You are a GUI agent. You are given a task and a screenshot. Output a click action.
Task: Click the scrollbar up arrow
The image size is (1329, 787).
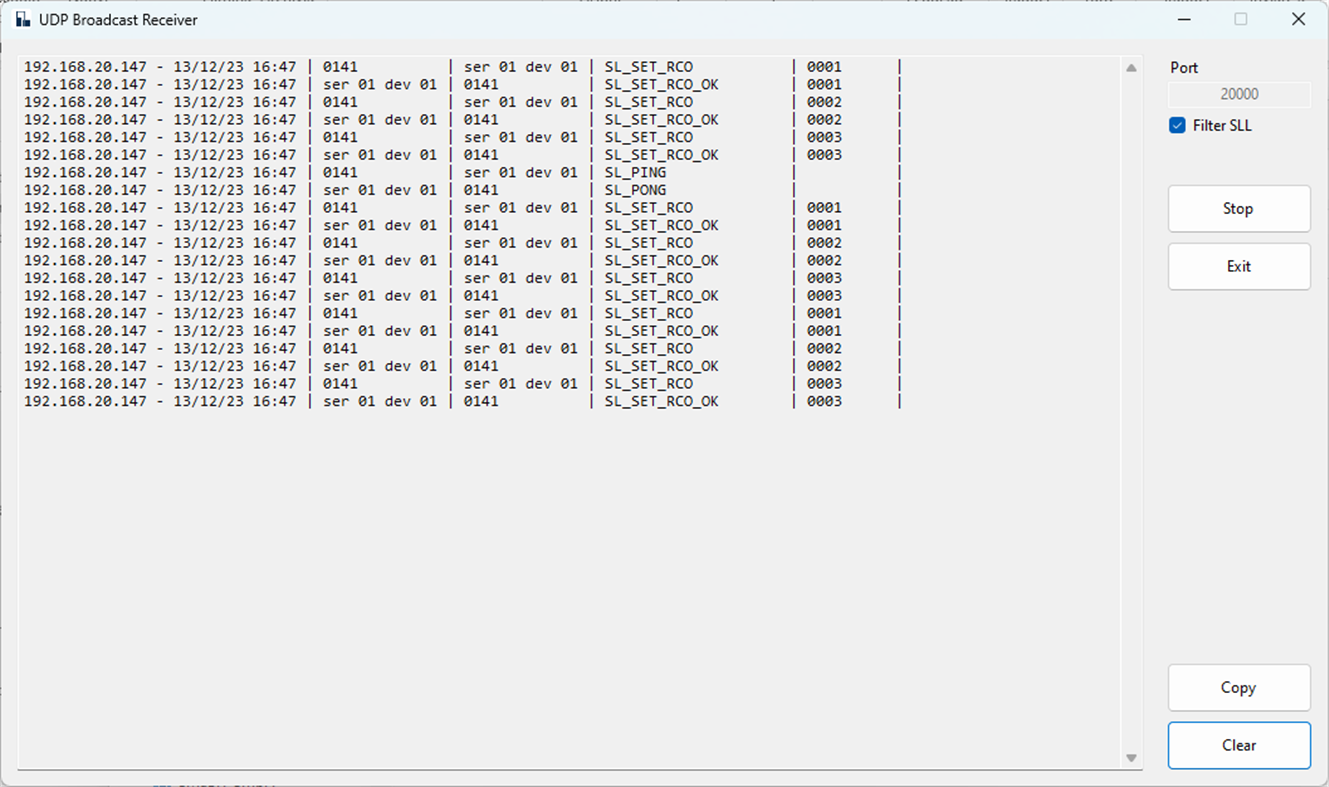[x=1132, y=67]
